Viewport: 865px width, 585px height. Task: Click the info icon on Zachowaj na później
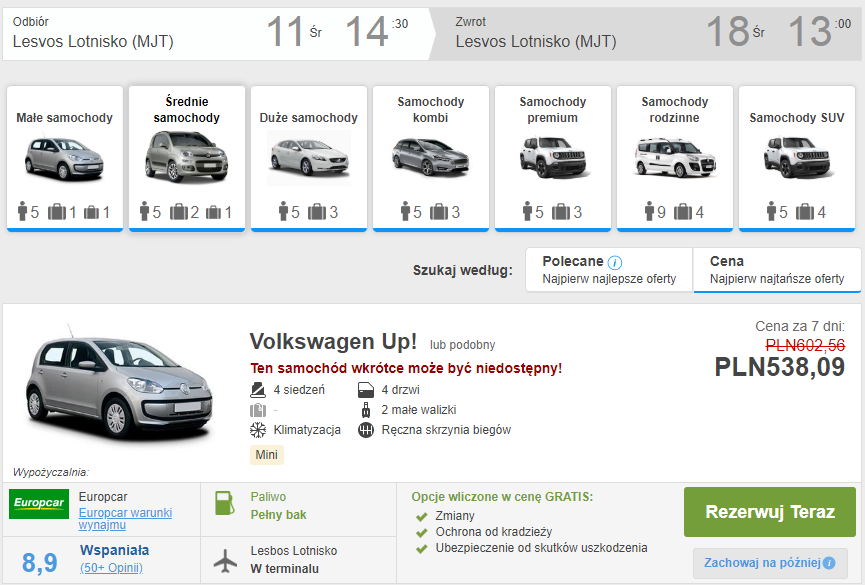pyautogui.click(x=829, y=564)
